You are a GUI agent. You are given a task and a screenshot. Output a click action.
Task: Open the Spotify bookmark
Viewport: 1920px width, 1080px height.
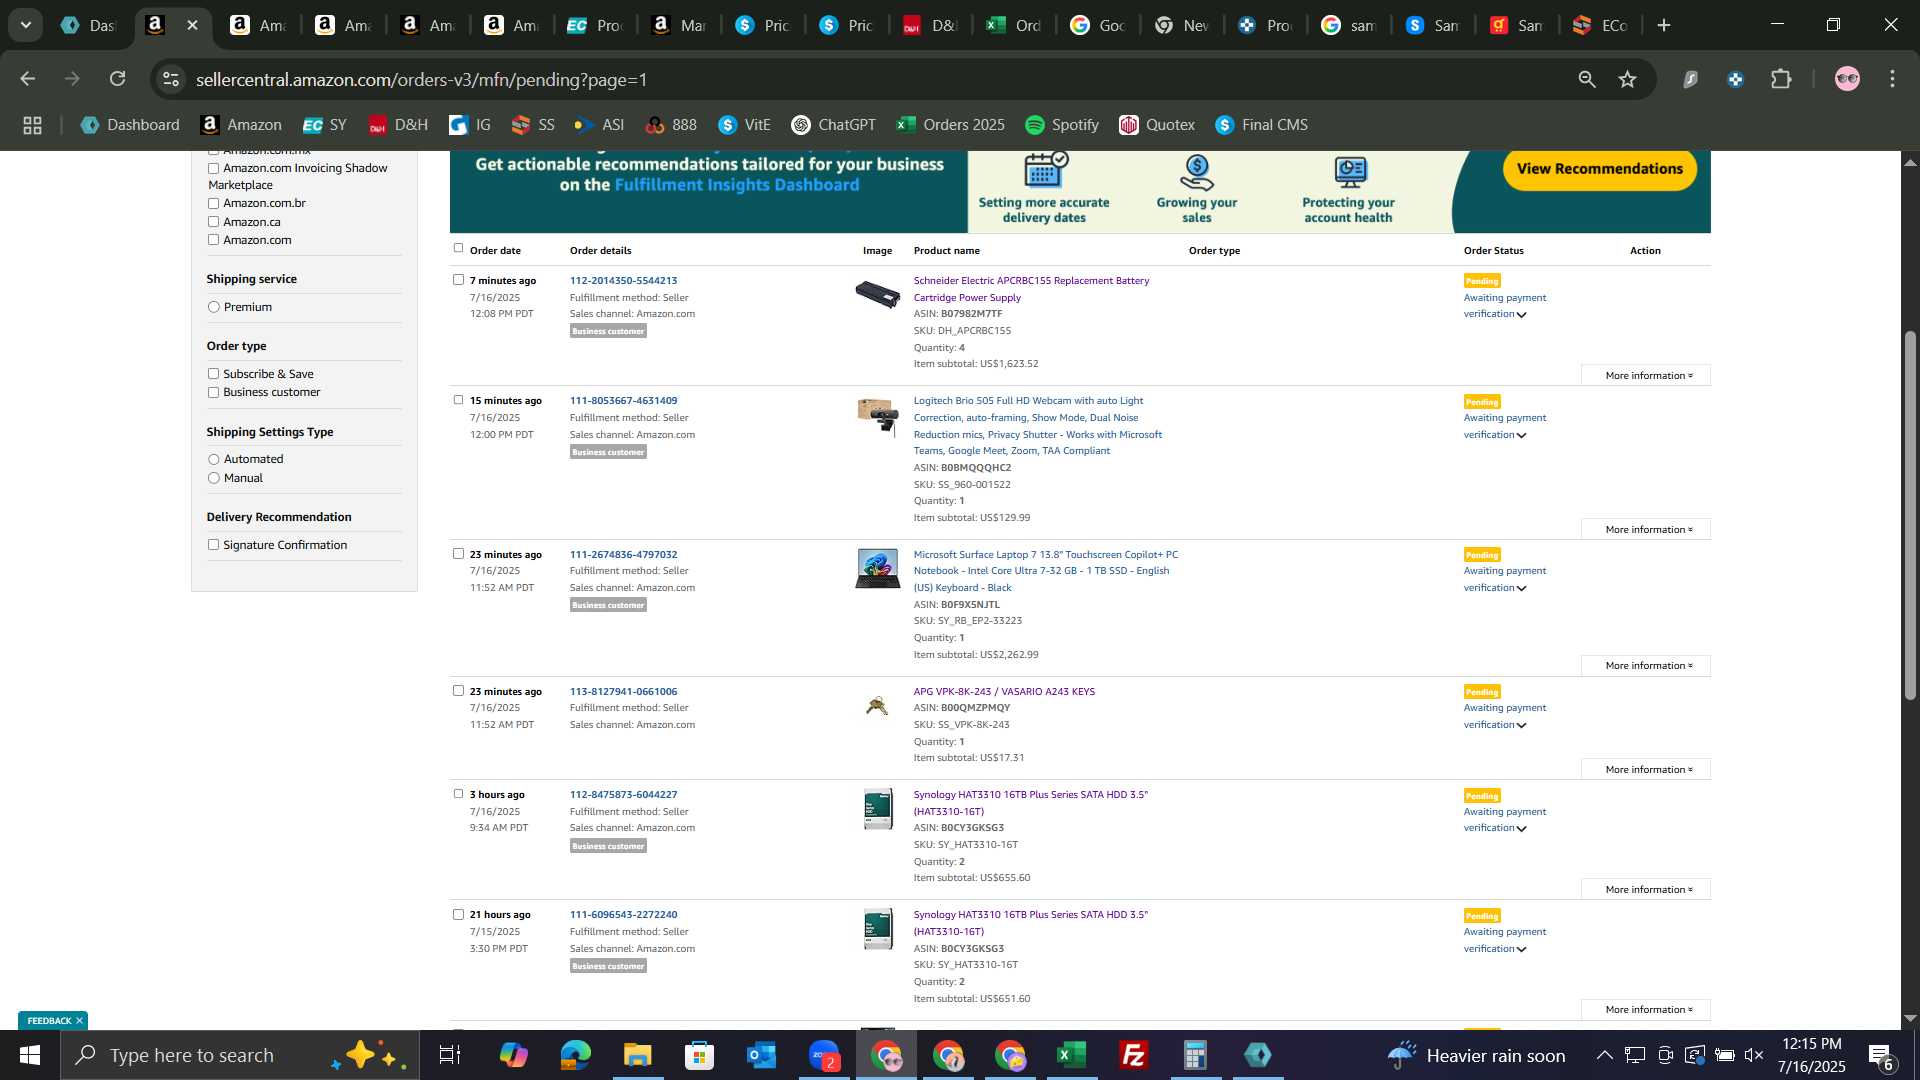click(x=1062, y=125)
